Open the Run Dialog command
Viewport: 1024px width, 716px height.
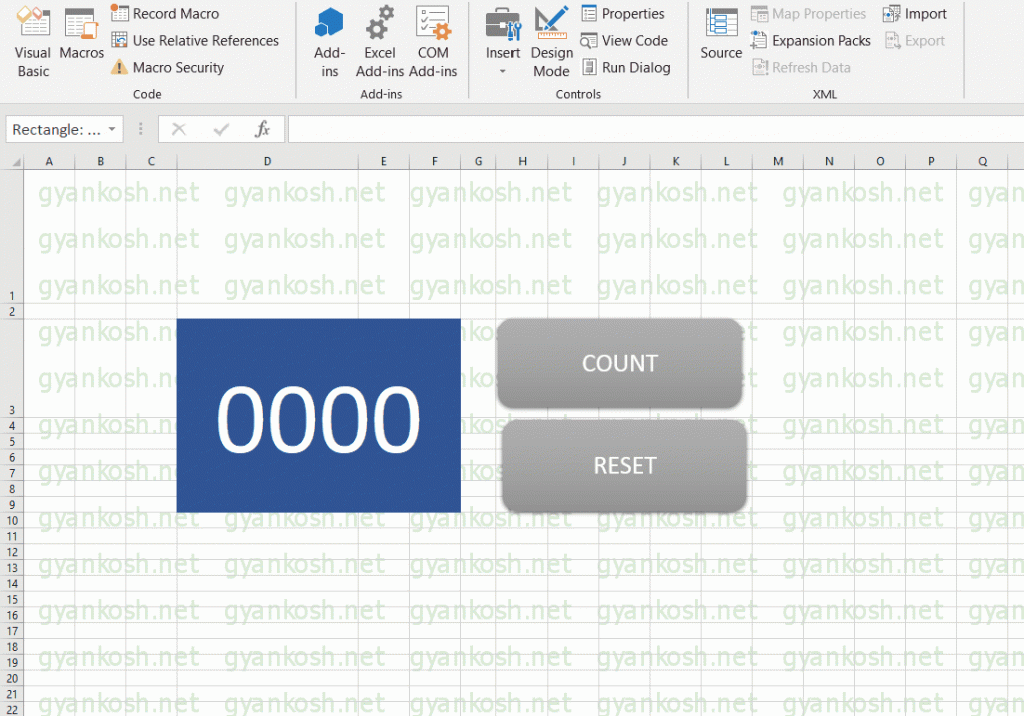pyautogui.click(x=627, y=67)
